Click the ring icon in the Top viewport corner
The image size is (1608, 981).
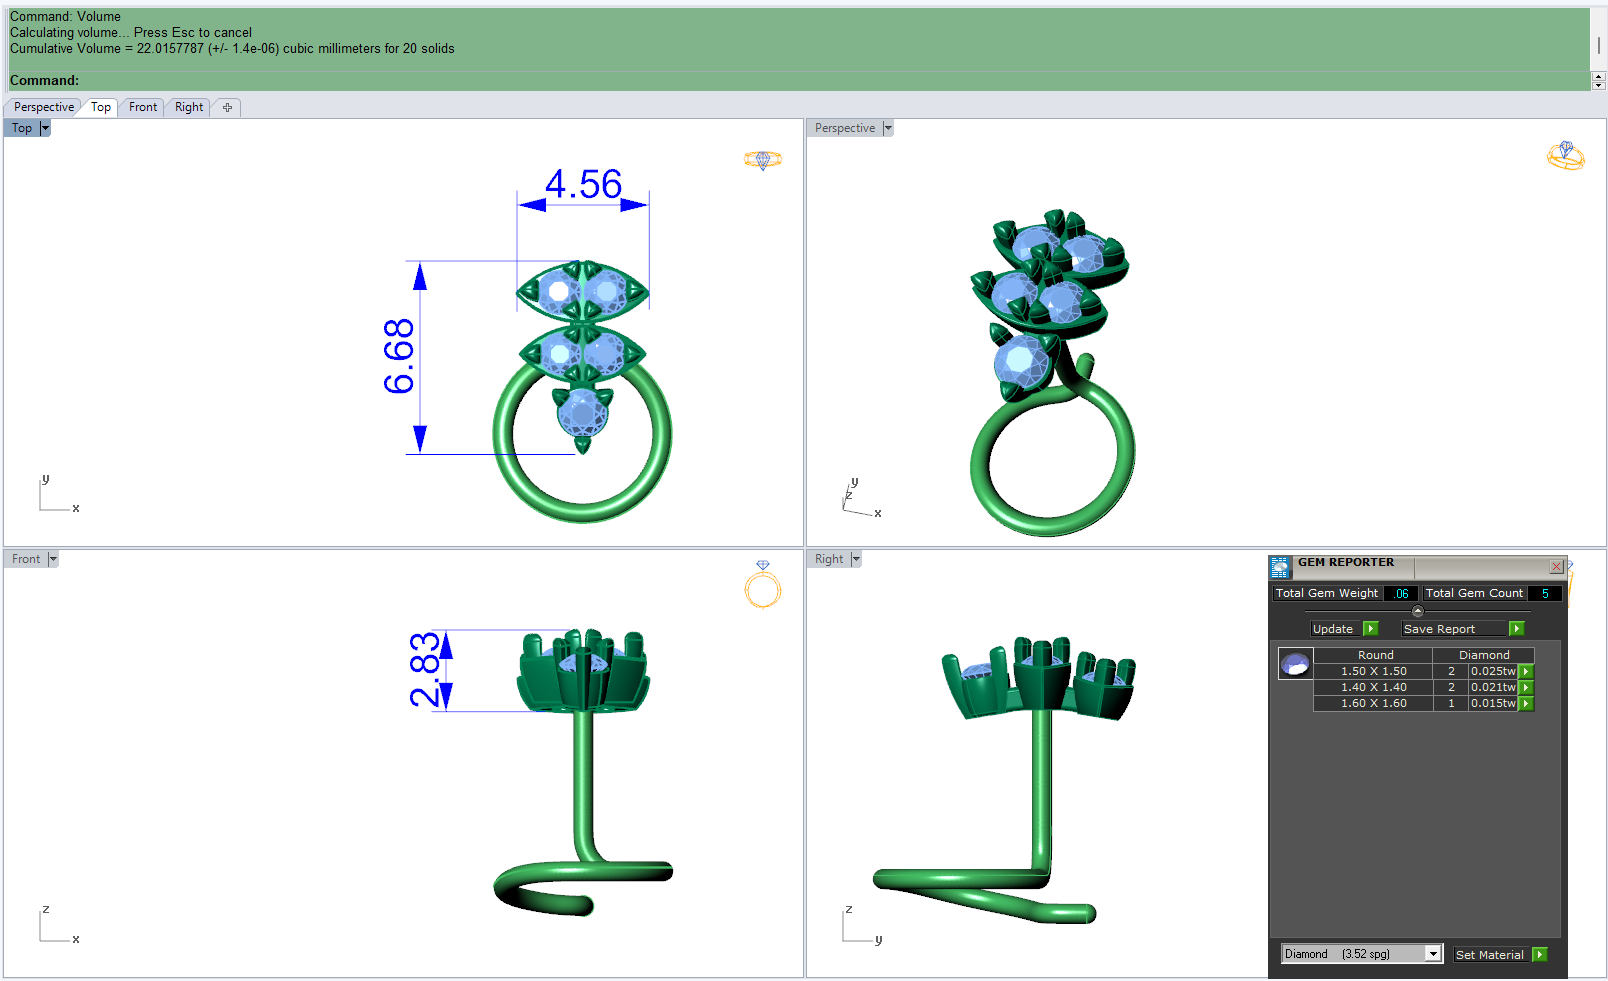(x=763, y=160)
